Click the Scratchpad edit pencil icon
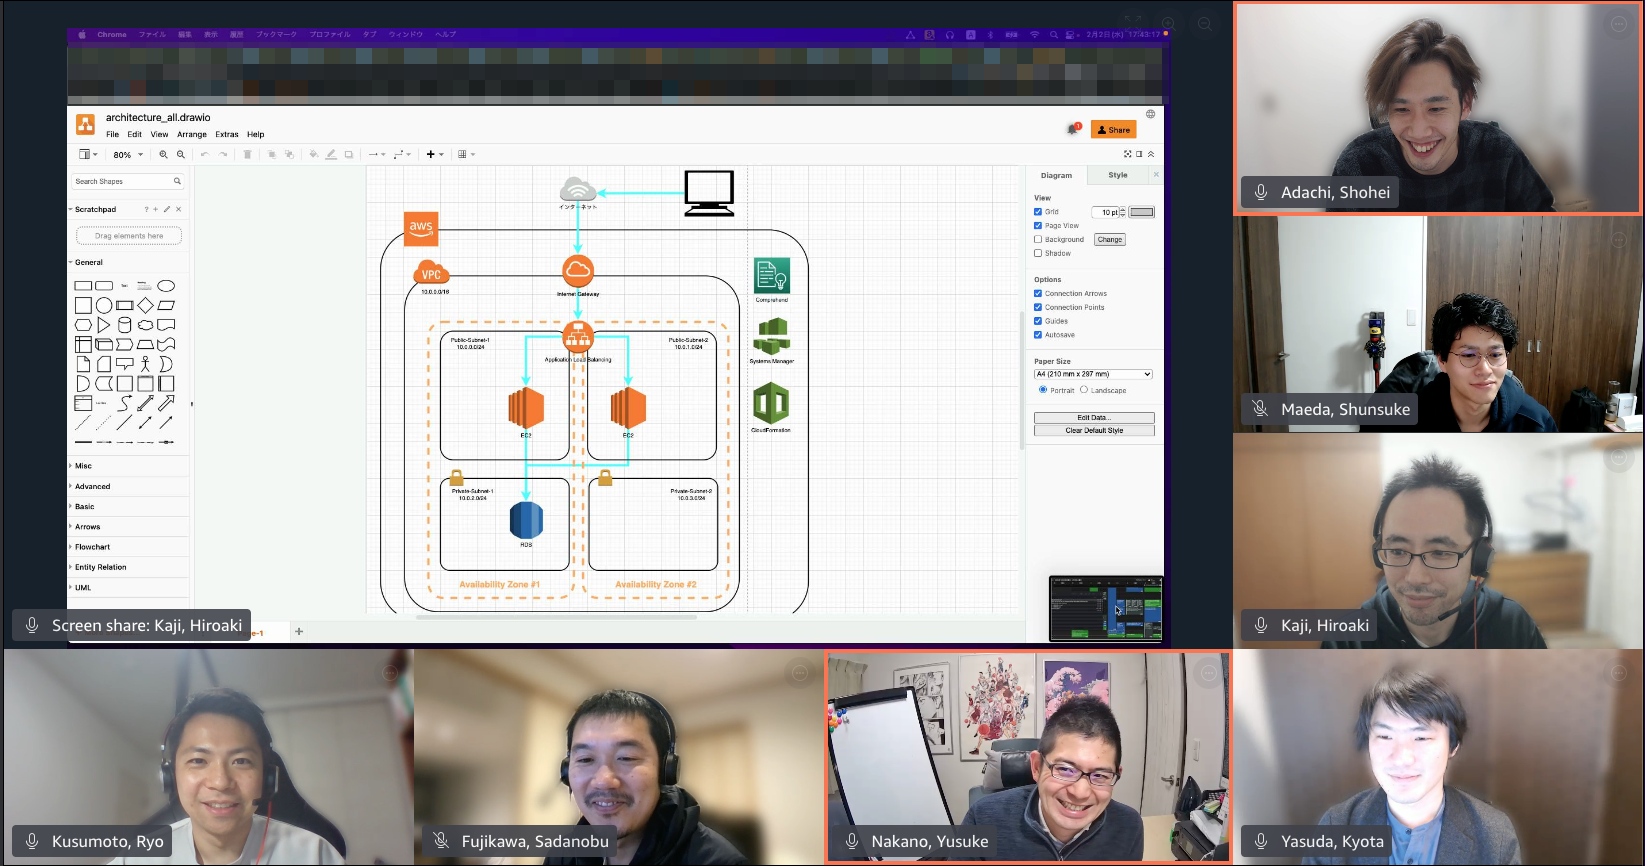Viewport: 1645px width, 866px height. [x=167, y=209]
